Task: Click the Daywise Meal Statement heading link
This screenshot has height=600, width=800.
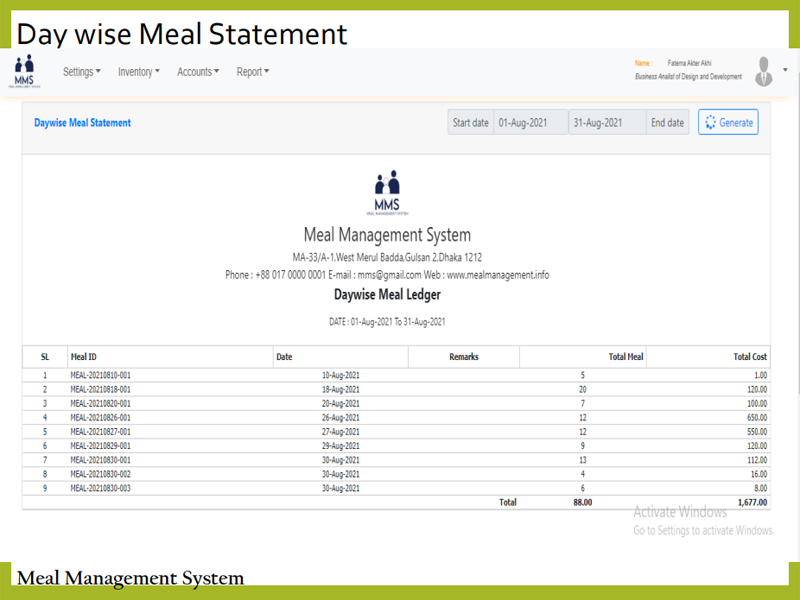Action: [x=82, y=123]
